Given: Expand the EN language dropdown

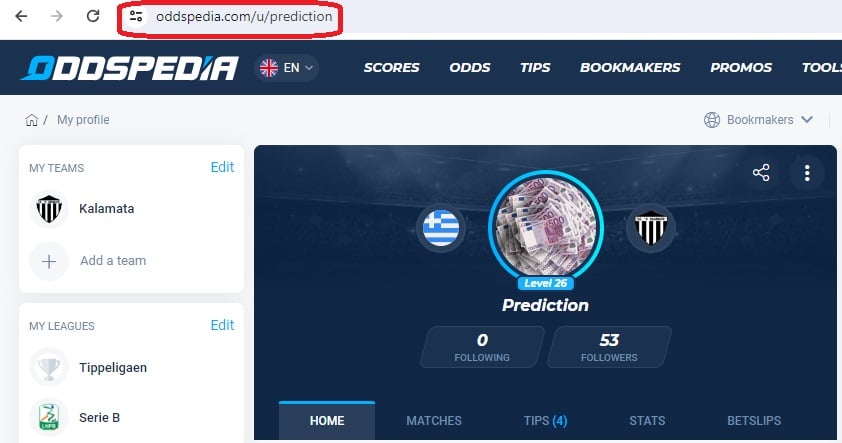Looking at the screenshot, I should [x=286, y=68].
